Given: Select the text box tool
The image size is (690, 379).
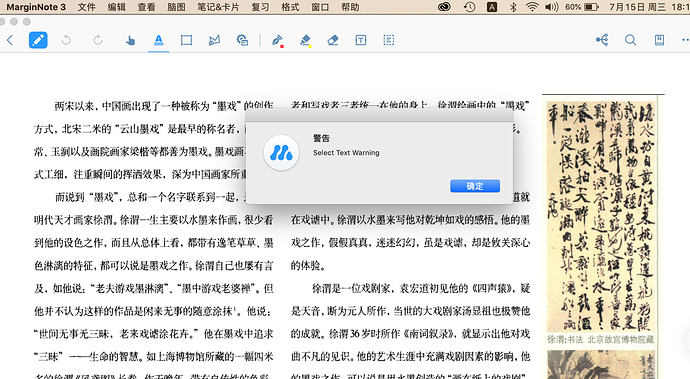Looking at the screenshot, I should click(x=360, y=40).
